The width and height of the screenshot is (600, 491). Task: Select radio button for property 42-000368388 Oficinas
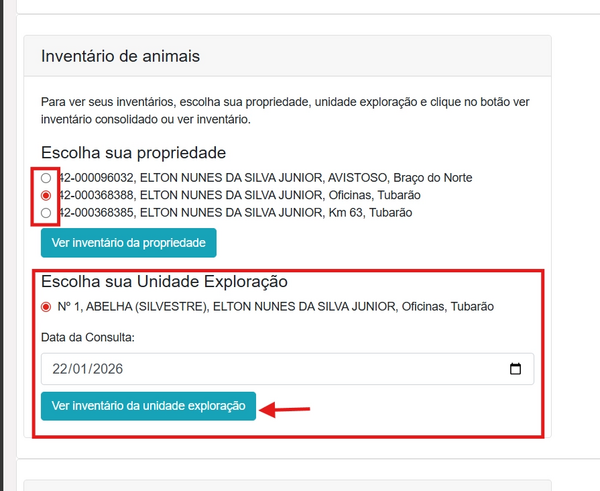point(46,195)
